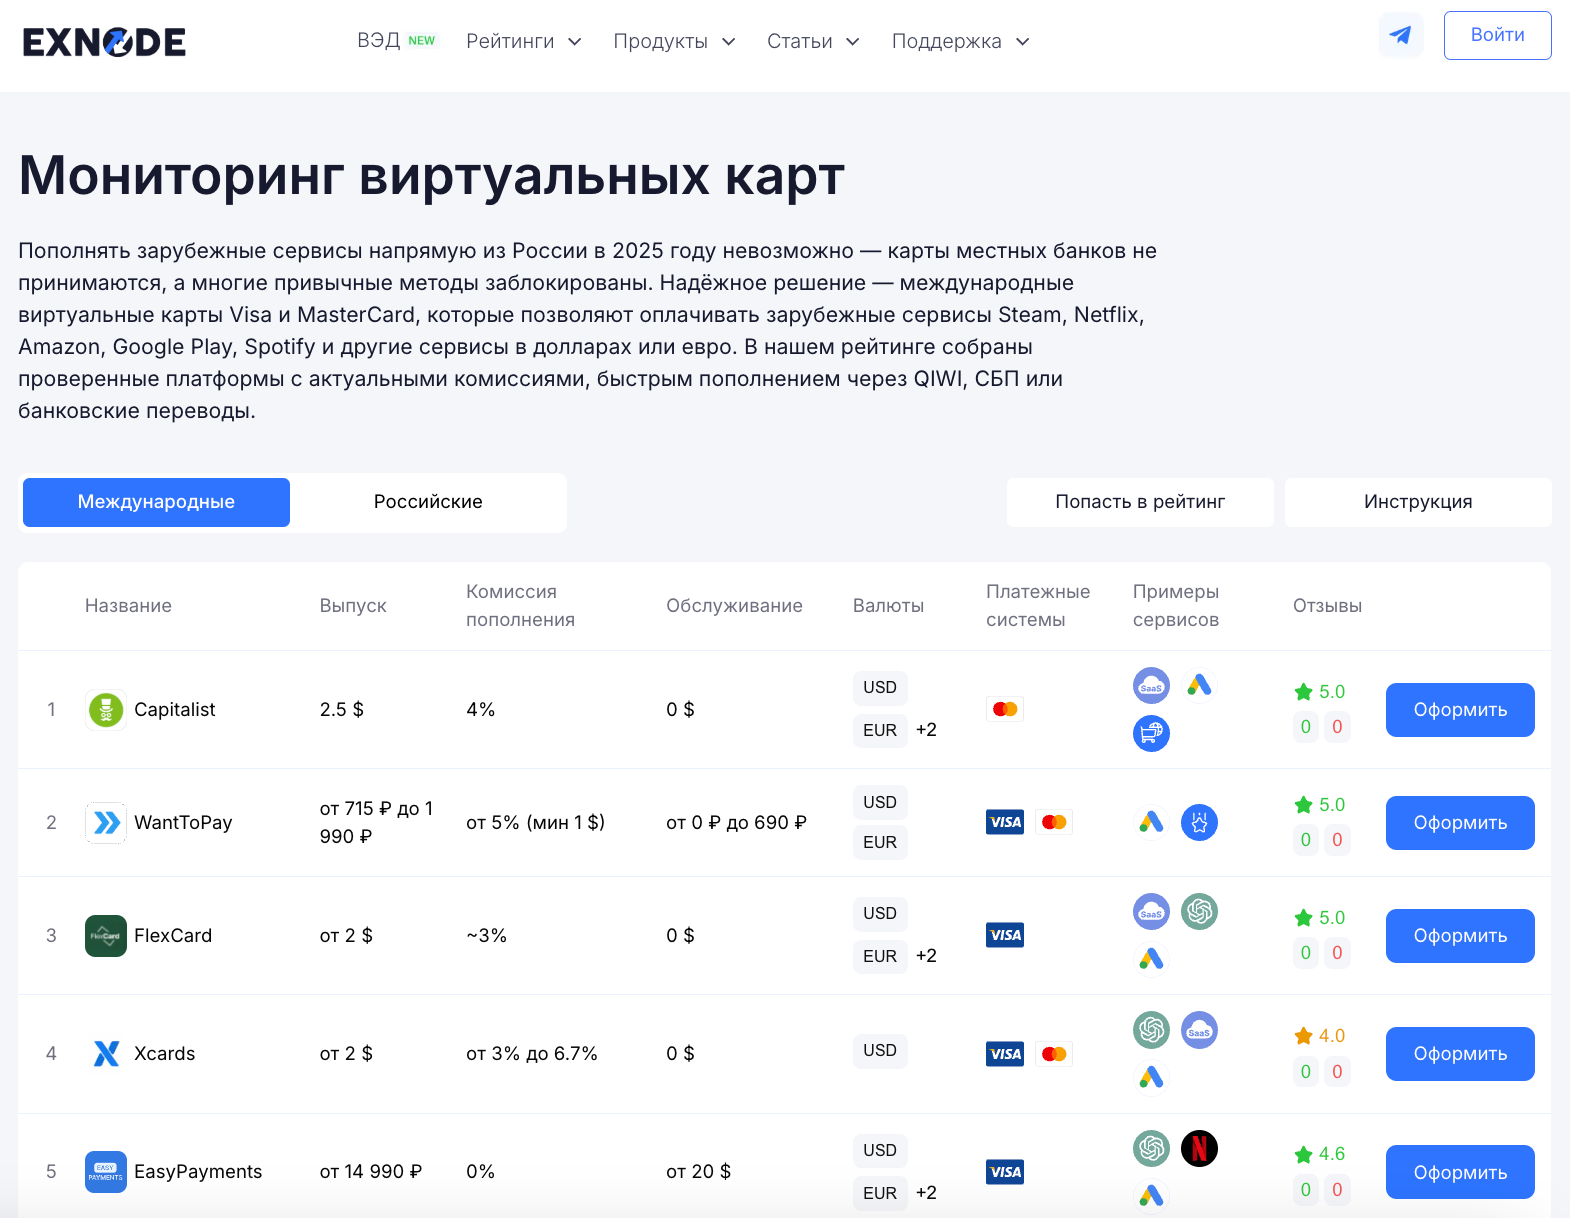
Task: Open the Поддержка dropdown menu
Action: (960, 42)
